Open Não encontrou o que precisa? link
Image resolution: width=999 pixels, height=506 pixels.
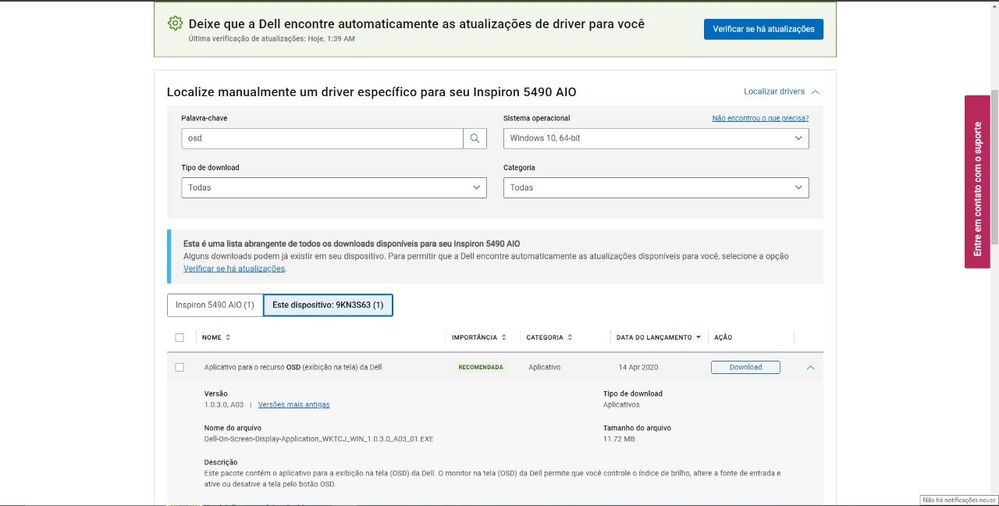tap(760, 119)
